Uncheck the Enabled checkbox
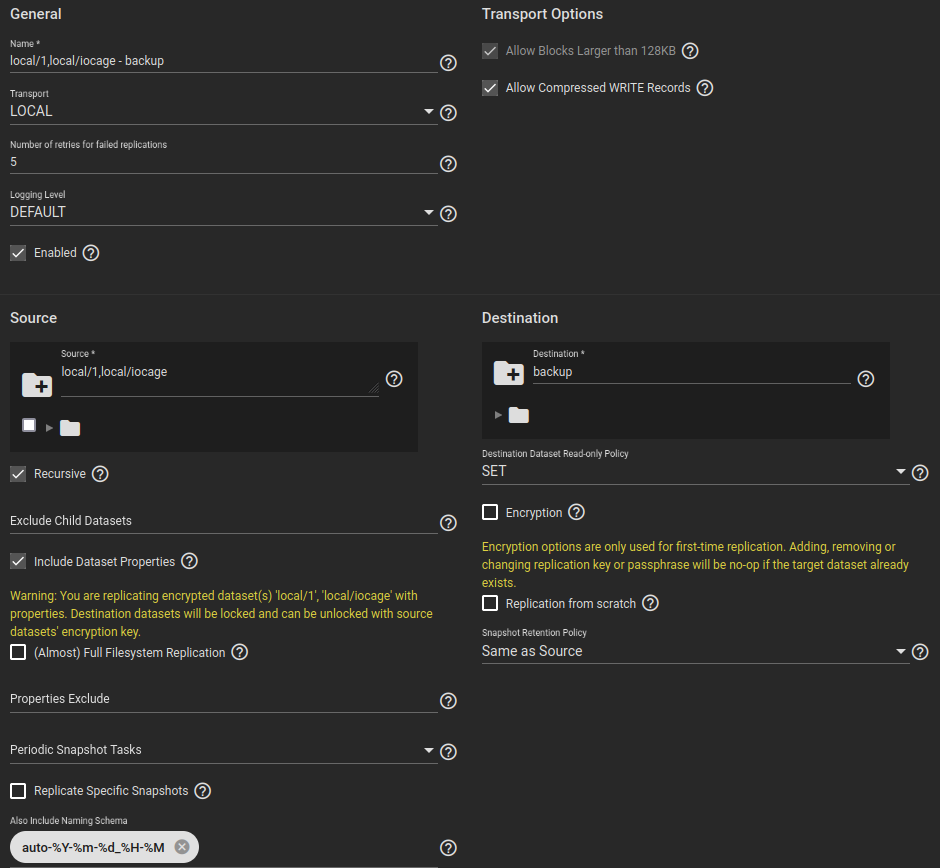 [18, 253]
